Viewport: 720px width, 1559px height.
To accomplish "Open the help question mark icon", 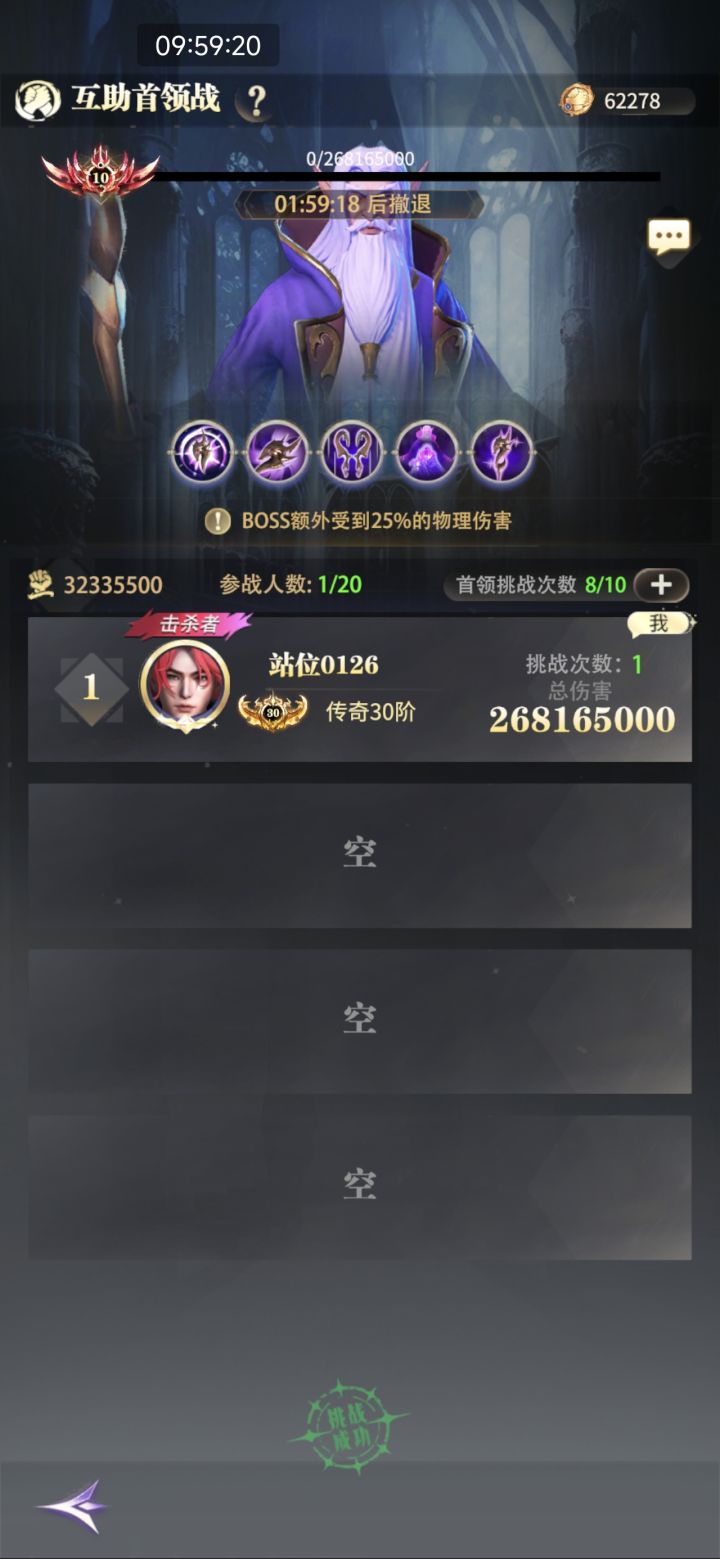I will 257,100.
